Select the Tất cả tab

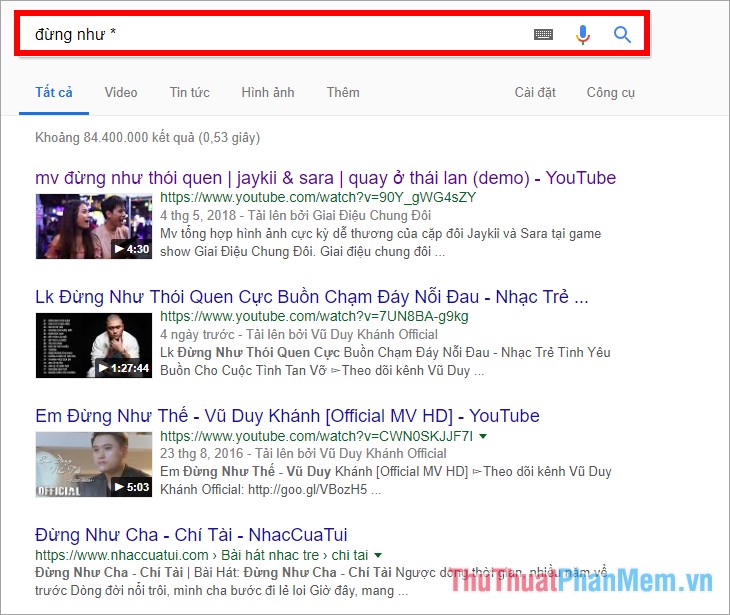click(54, 92)
